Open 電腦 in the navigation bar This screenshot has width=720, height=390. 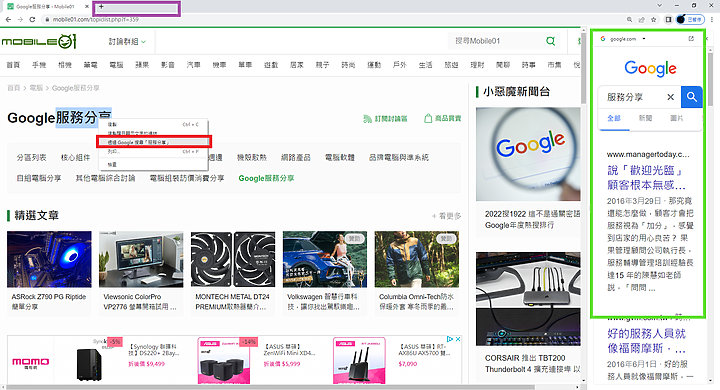coord(116,65)
